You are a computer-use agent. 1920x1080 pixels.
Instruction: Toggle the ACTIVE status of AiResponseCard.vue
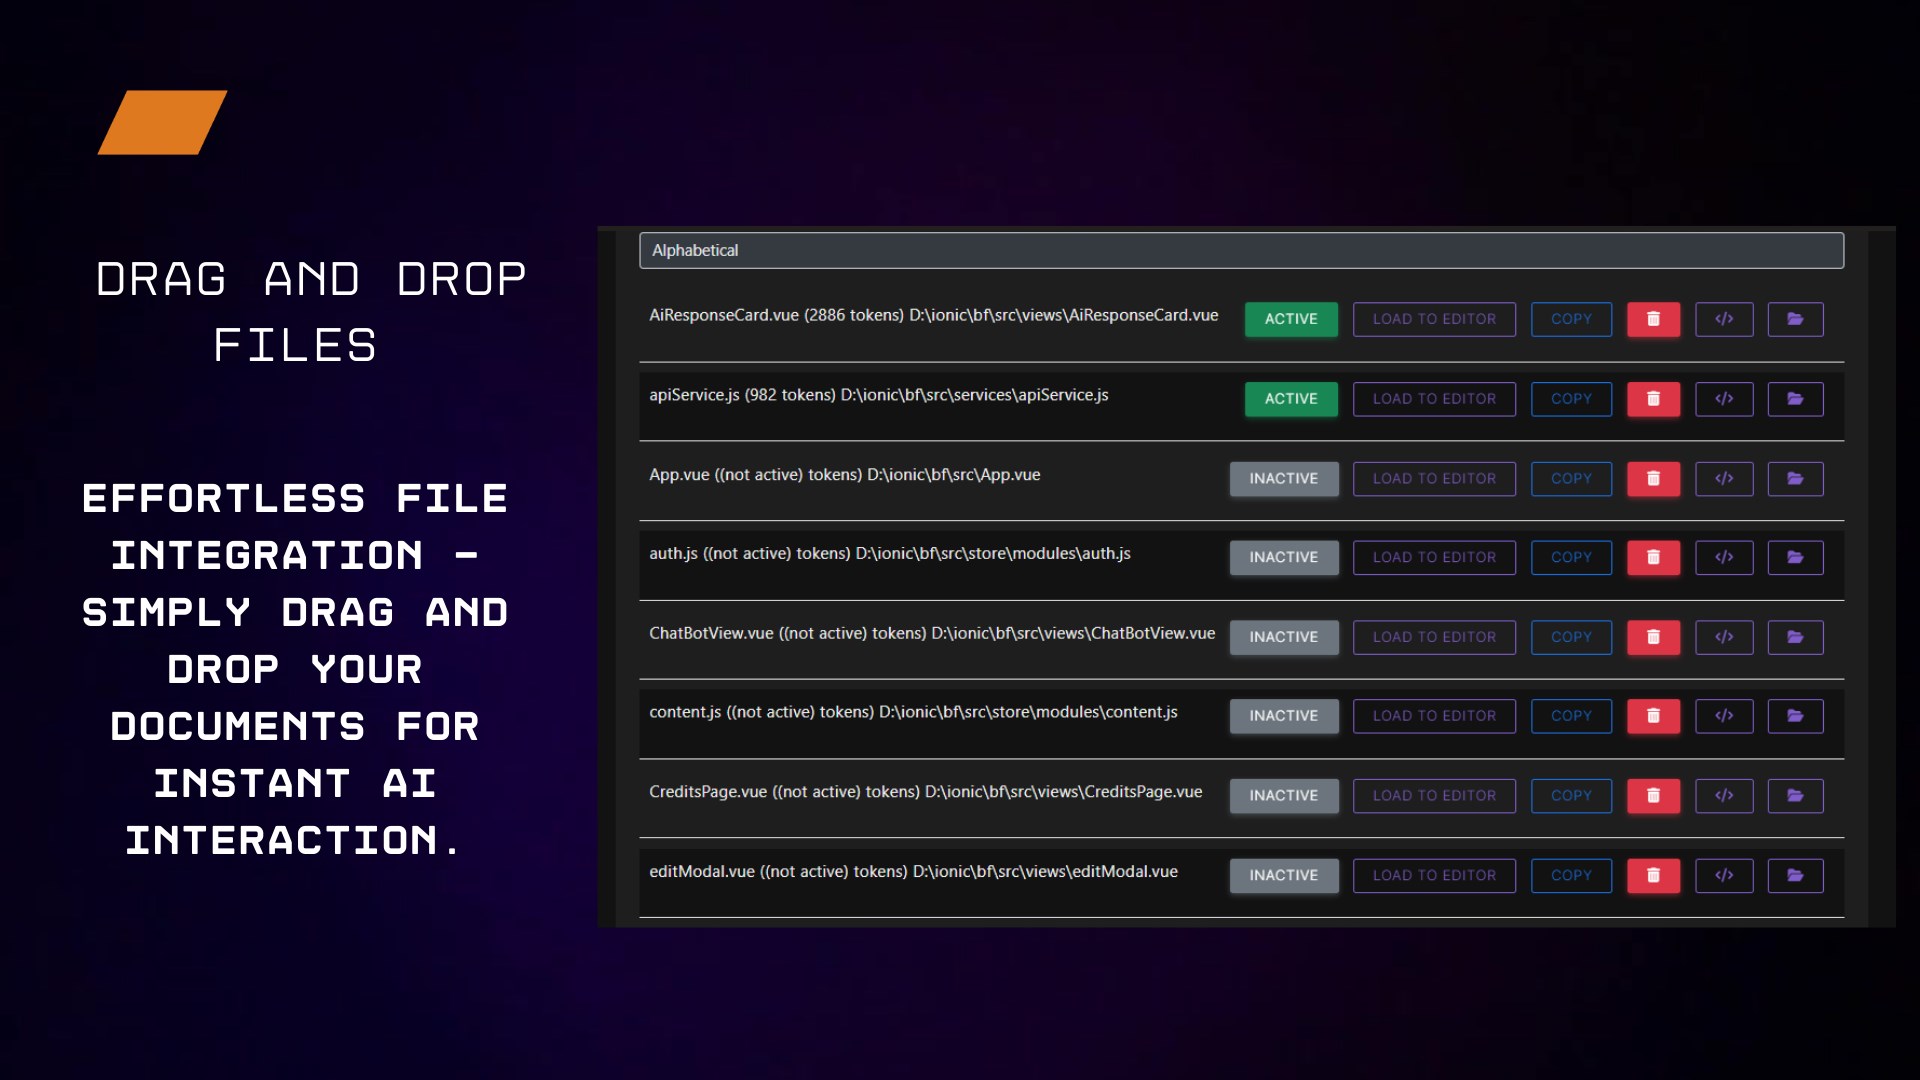coord(1290,319)
